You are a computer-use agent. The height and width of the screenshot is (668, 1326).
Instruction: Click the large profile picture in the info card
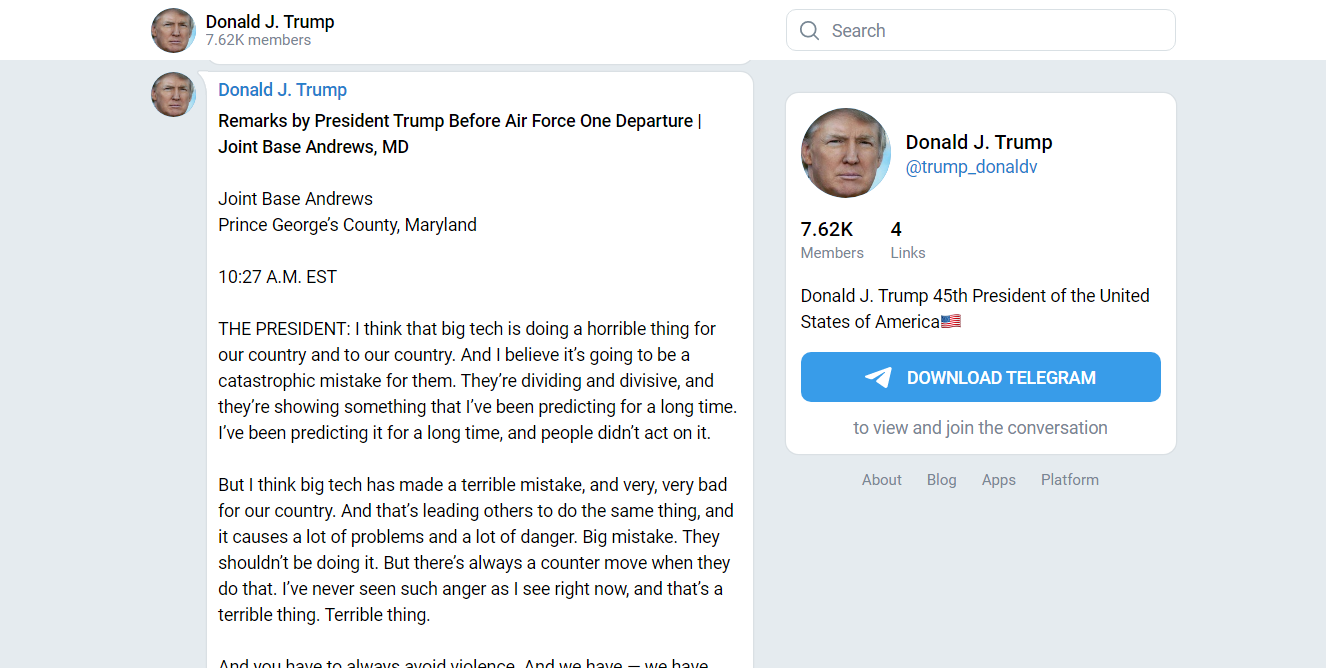click(845, 153)
